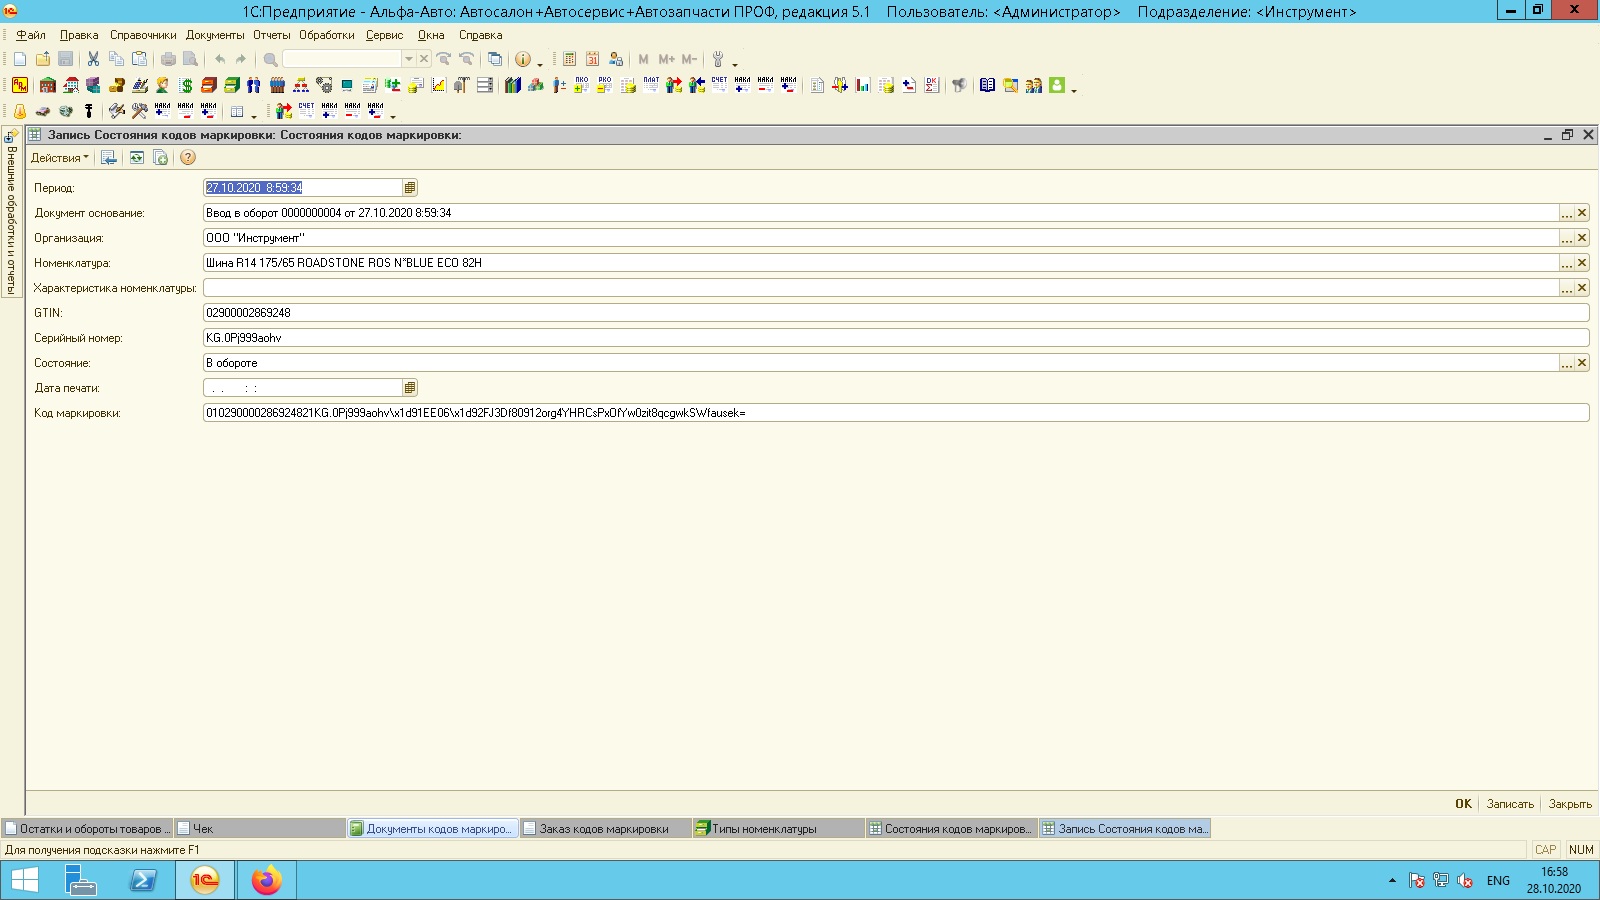Click the Windows Start button
Viewport: 1600px width, 900px height.
tap(24, 880)
